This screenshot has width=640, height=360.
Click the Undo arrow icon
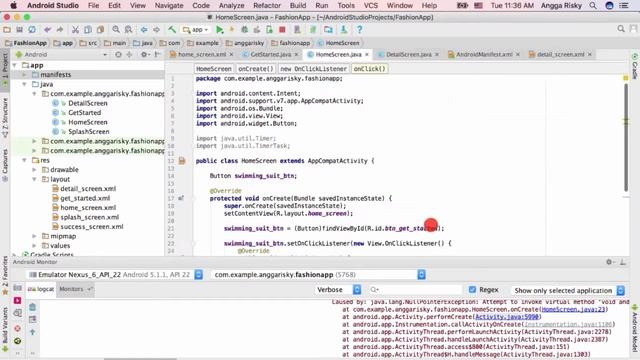47,29
